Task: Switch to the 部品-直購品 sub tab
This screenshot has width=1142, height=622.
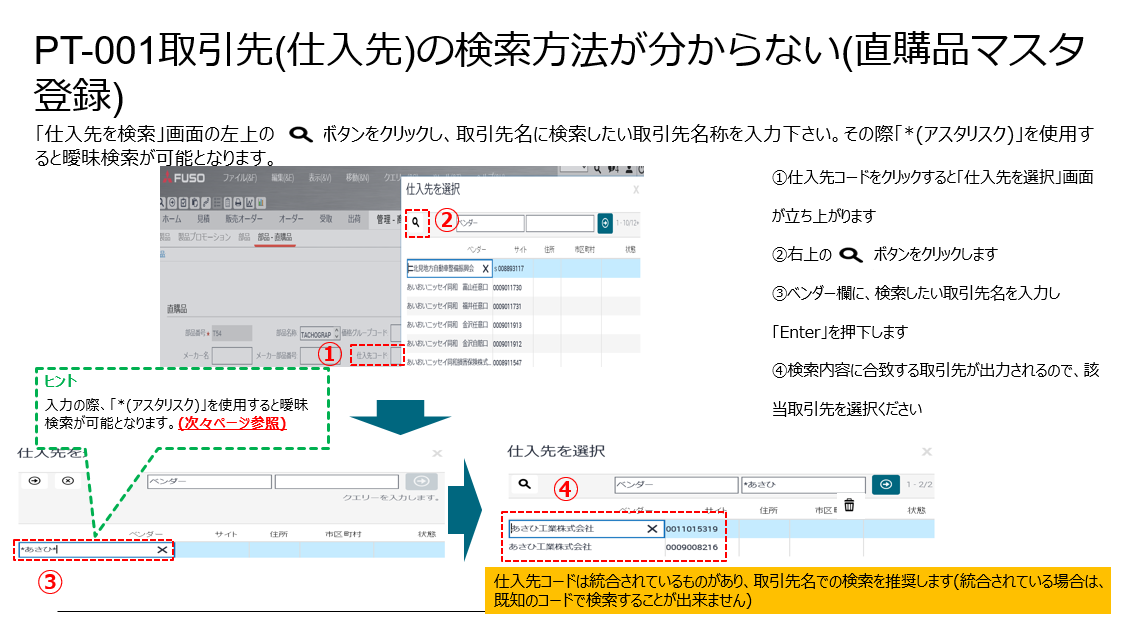Action: (x=275, y=237)
